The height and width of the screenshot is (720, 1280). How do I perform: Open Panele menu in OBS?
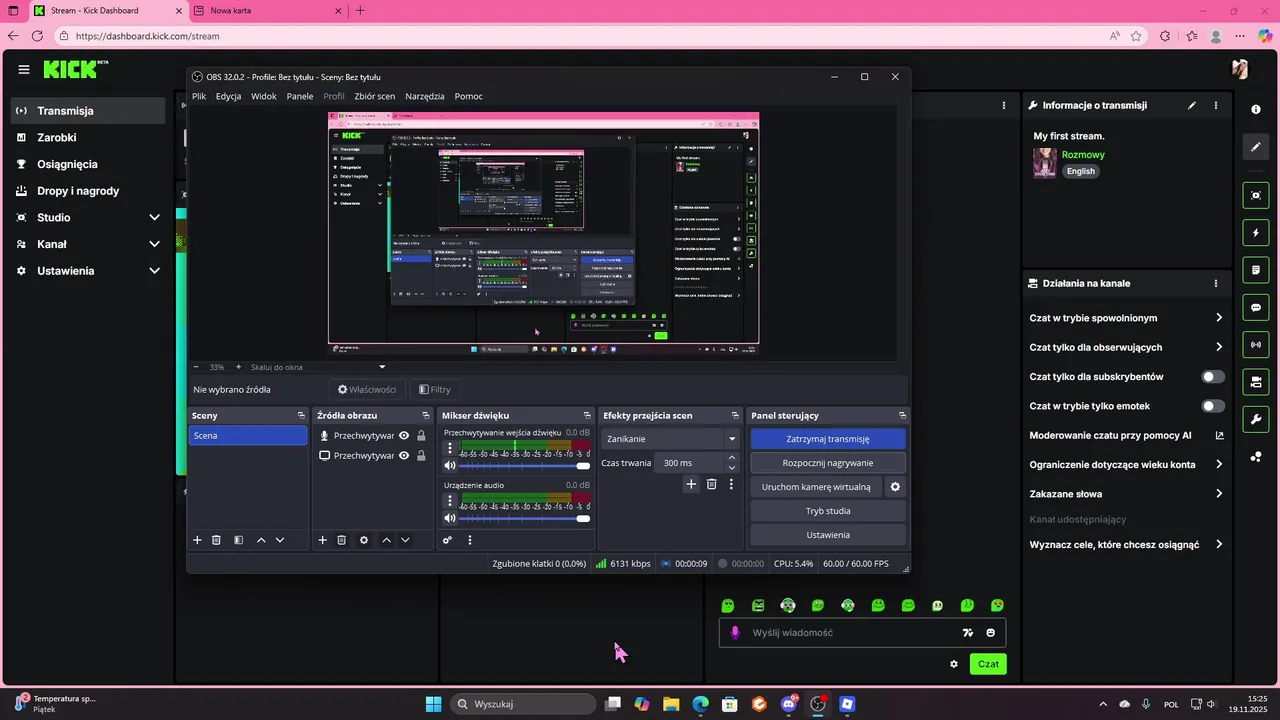(x=300, y=96)
